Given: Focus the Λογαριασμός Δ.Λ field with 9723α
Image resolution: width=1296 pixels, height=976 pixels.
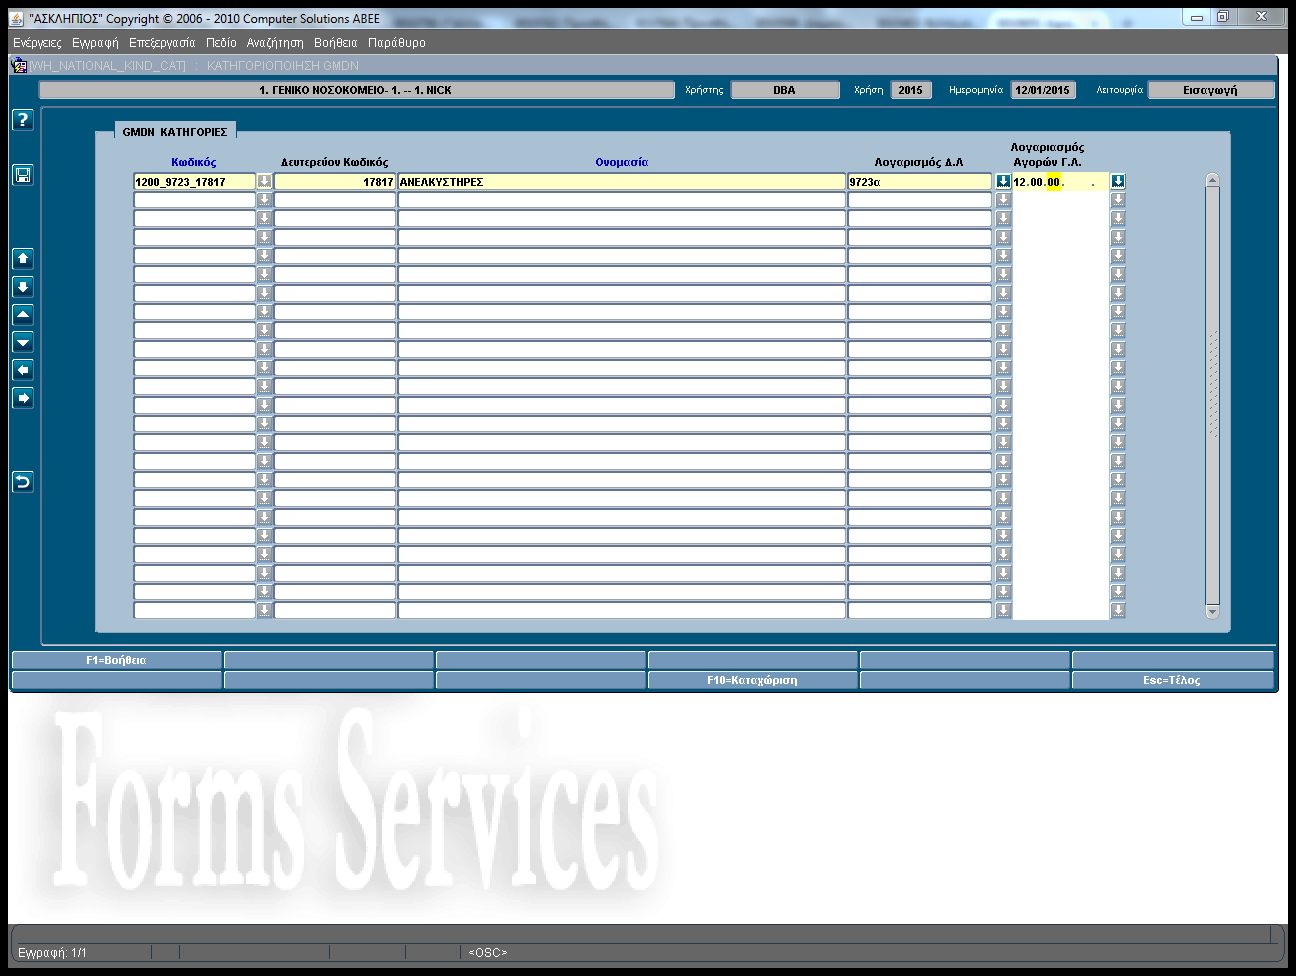Looking at the screenshot, I should coord(920,182).
